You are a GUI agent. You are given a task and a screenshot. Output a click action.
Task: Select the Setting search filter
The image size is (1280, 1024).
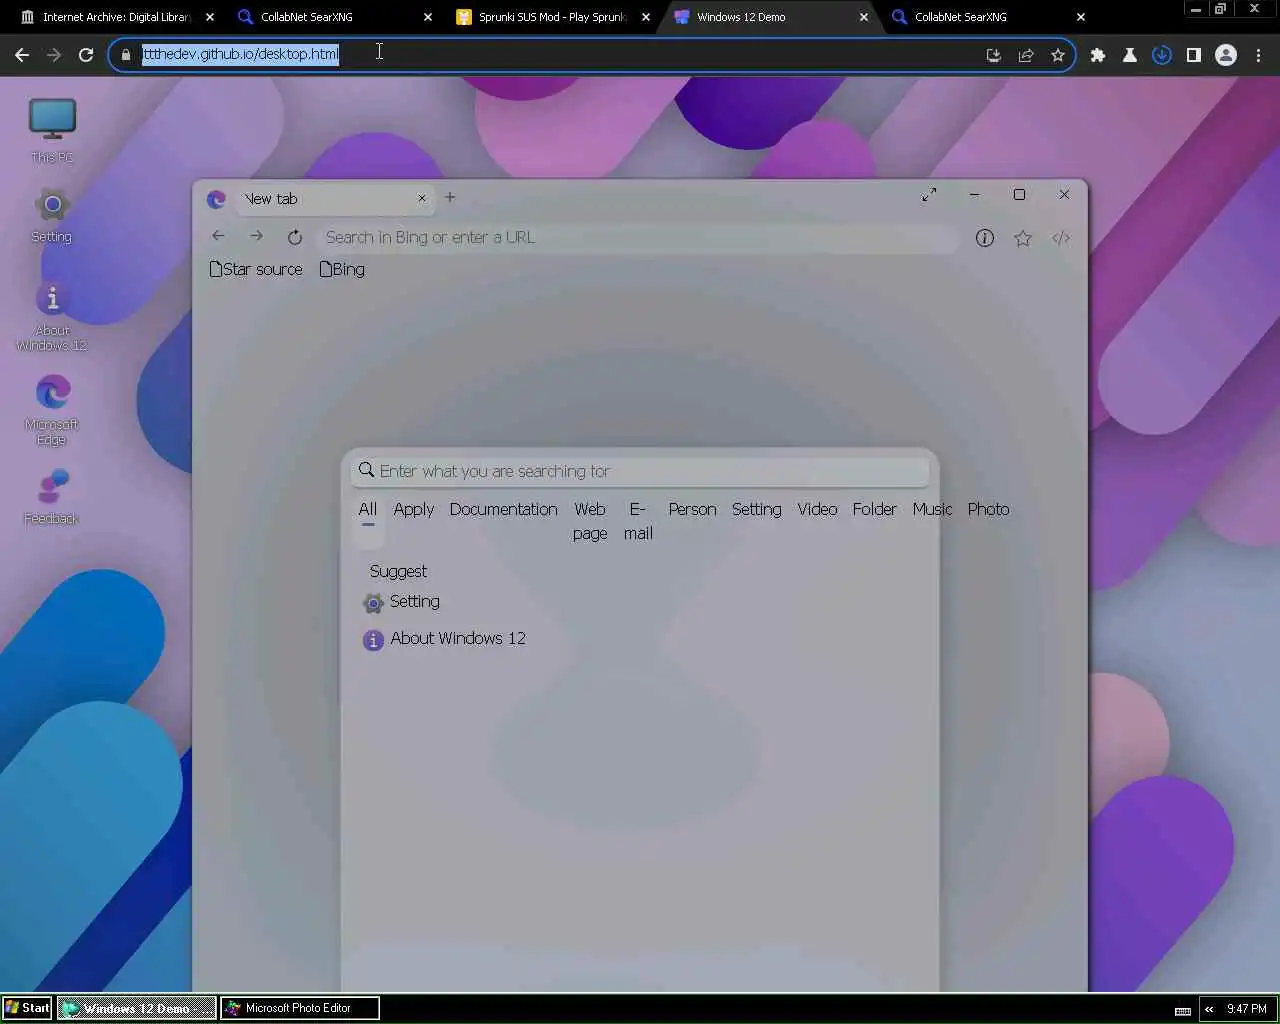756,509
